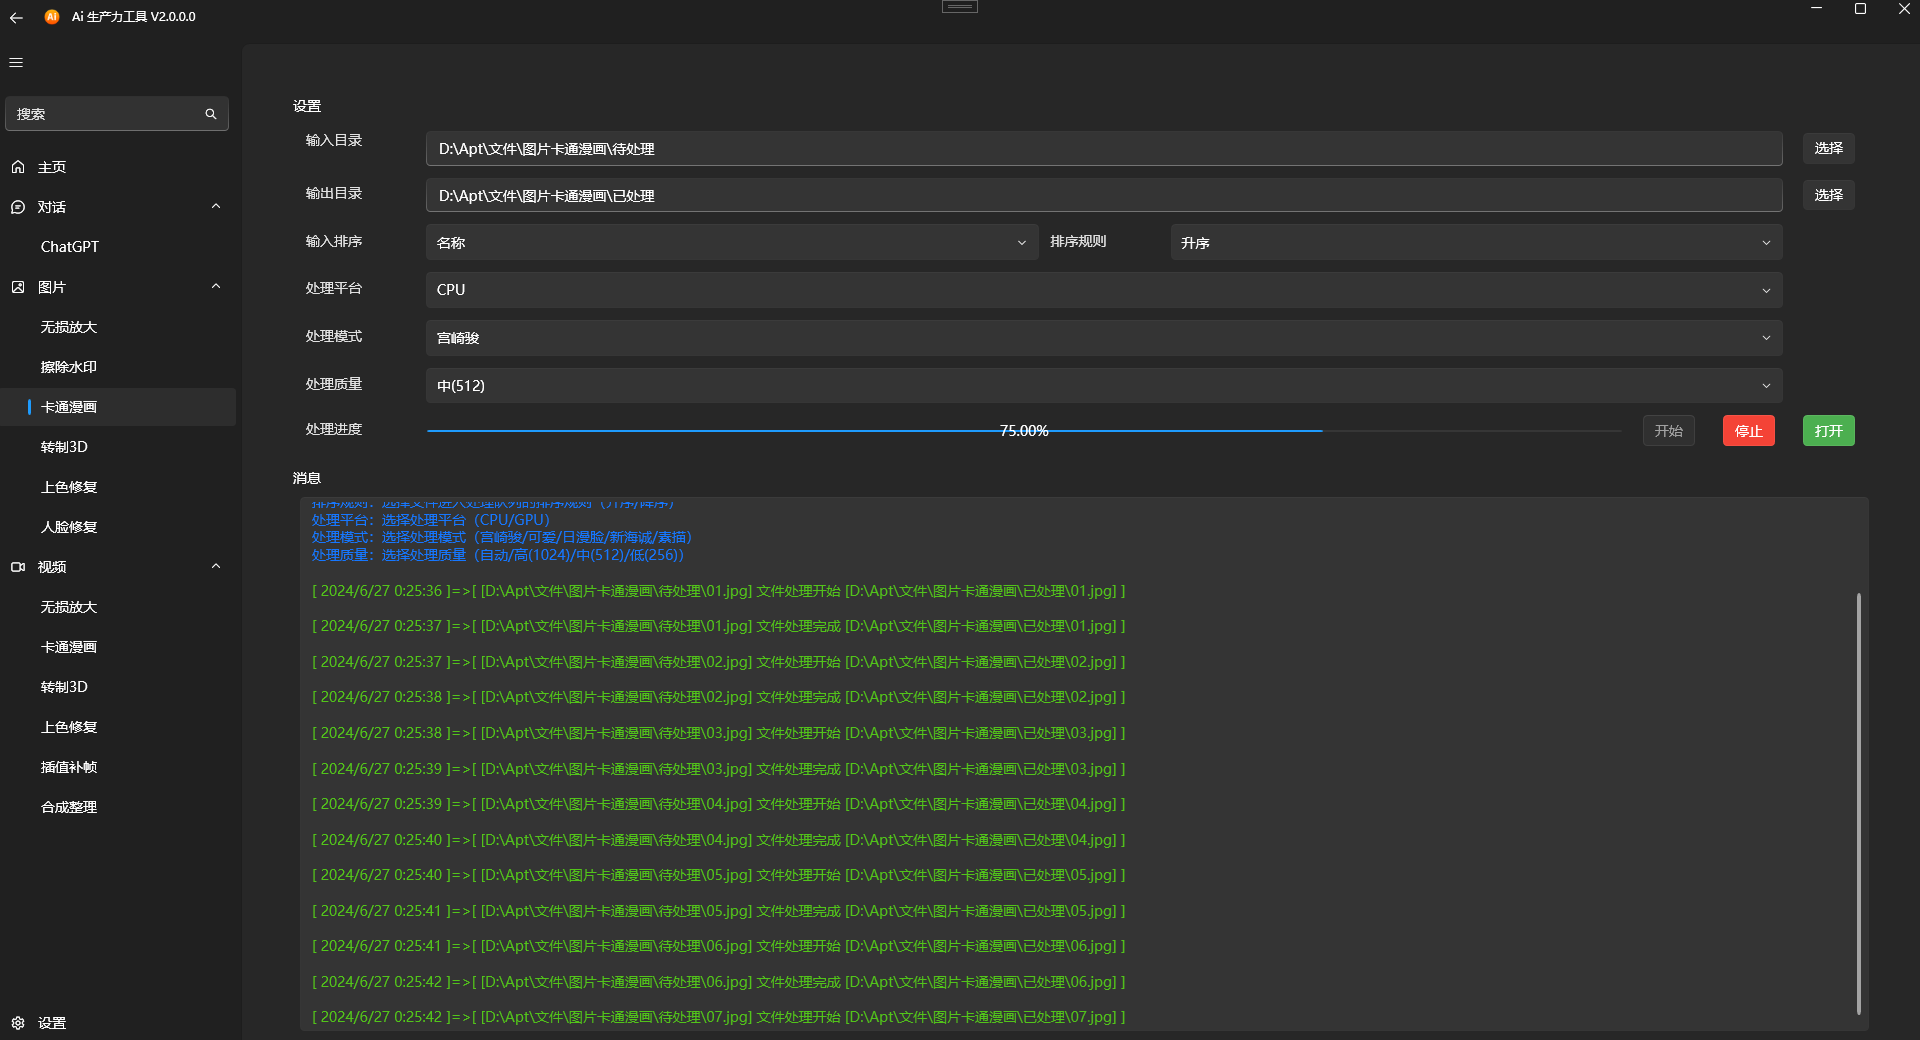Click the home icon beside 主页
Image resolution: width=1920 pixels, height=1040 pixels.
tap(18, 167)
